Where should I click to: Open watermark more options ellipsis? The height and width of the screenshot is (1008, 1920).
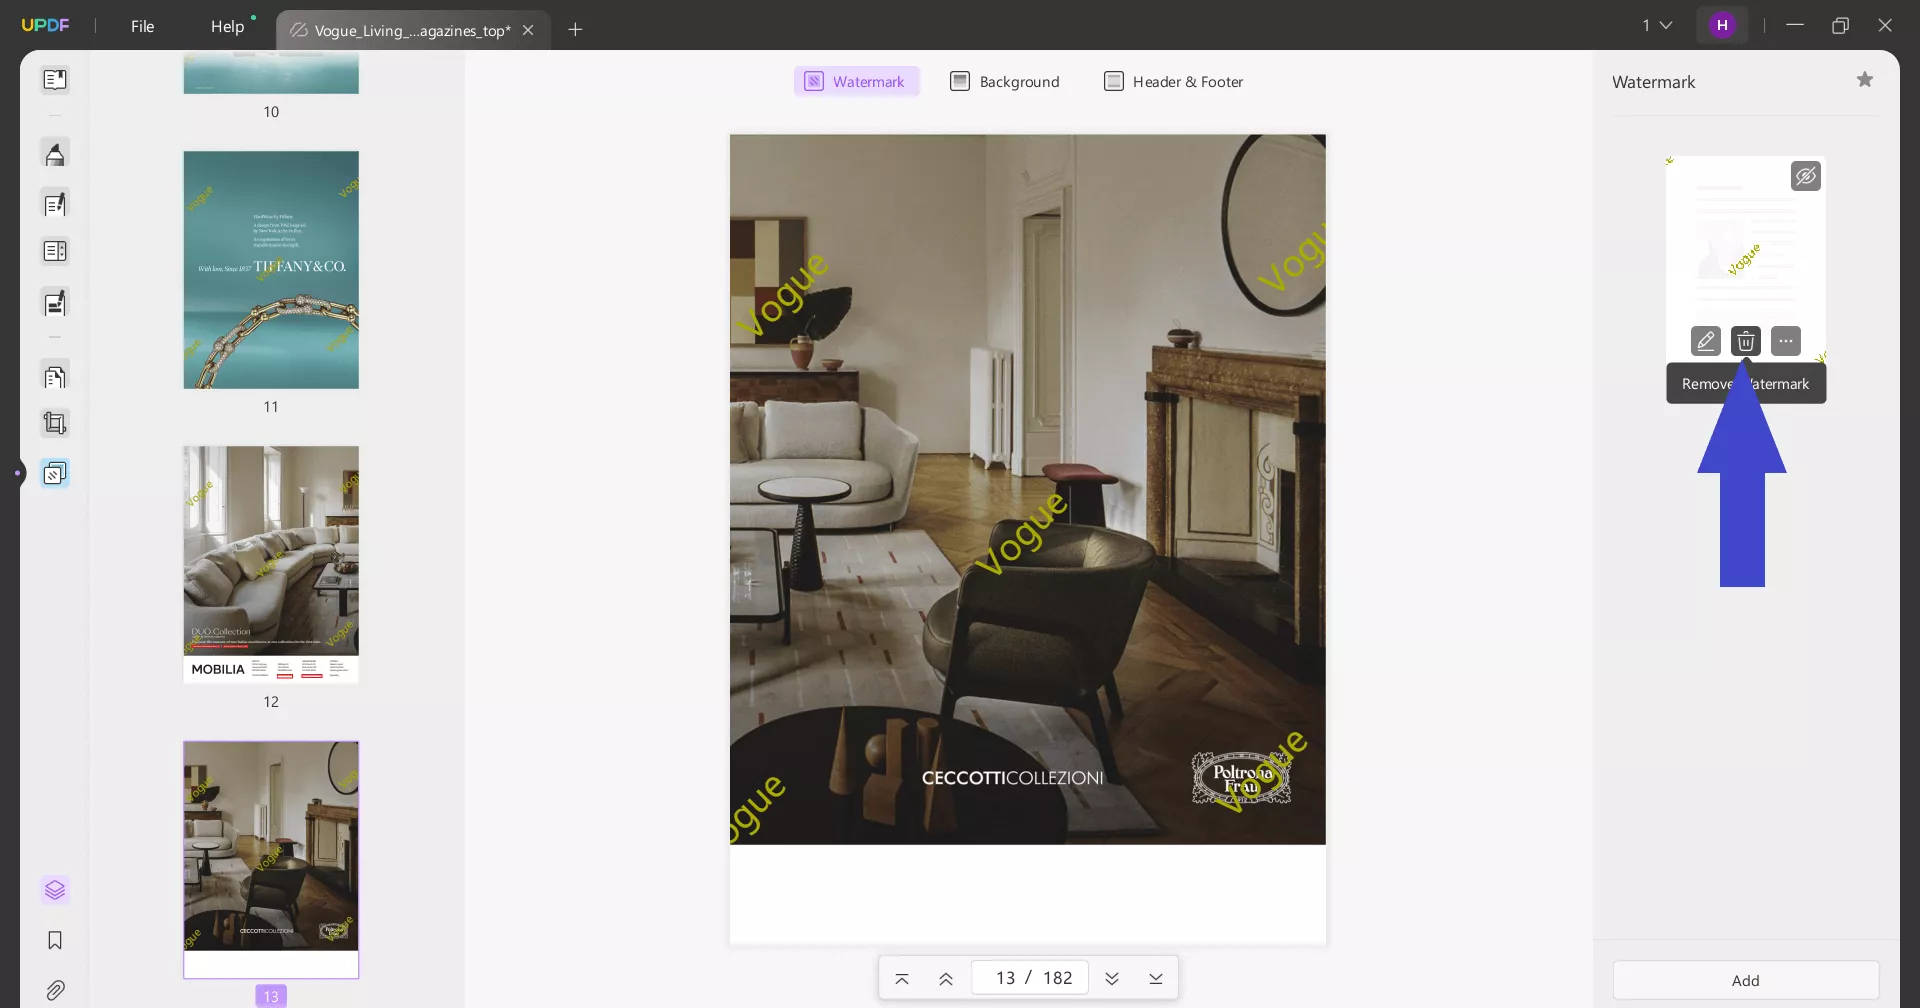pyautogui.click(x=1786, y=341)
